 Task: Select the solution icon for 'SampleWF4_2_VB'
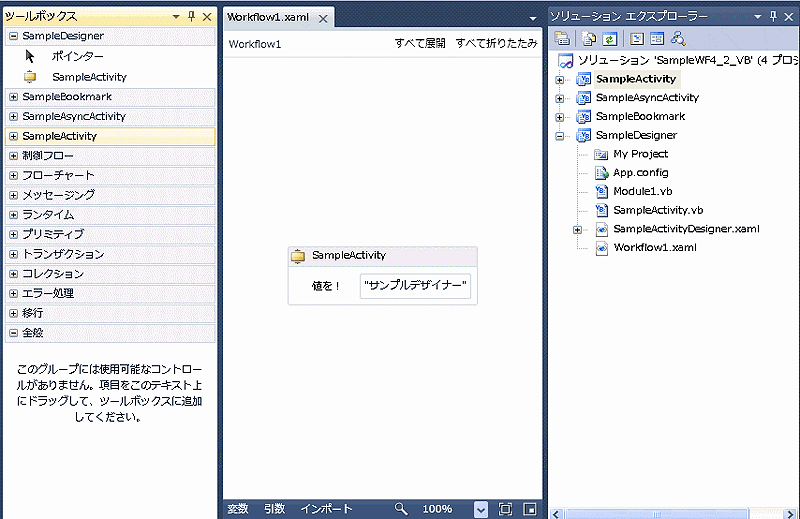click(565, 61)
